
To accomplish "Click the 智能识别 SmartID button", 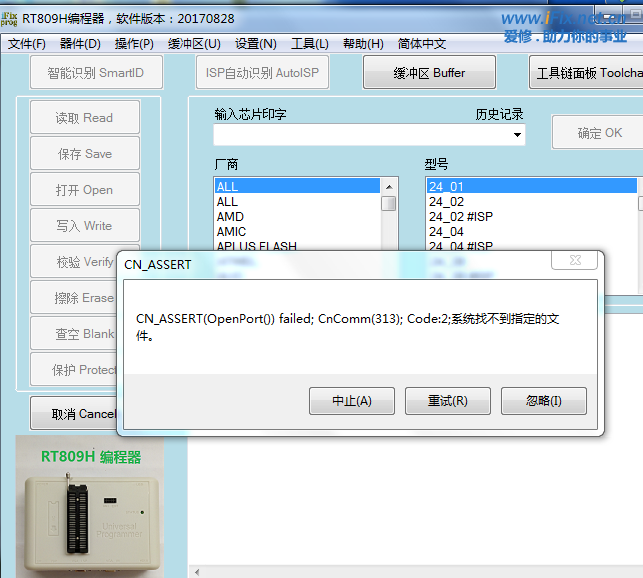I will [x=96, y=73].
